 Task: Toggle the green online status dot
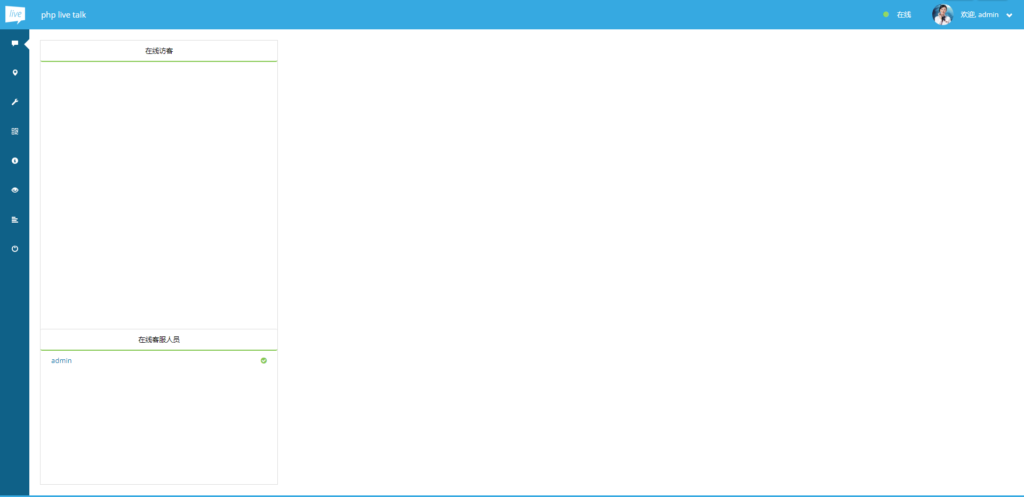click(x=886, y=14)
